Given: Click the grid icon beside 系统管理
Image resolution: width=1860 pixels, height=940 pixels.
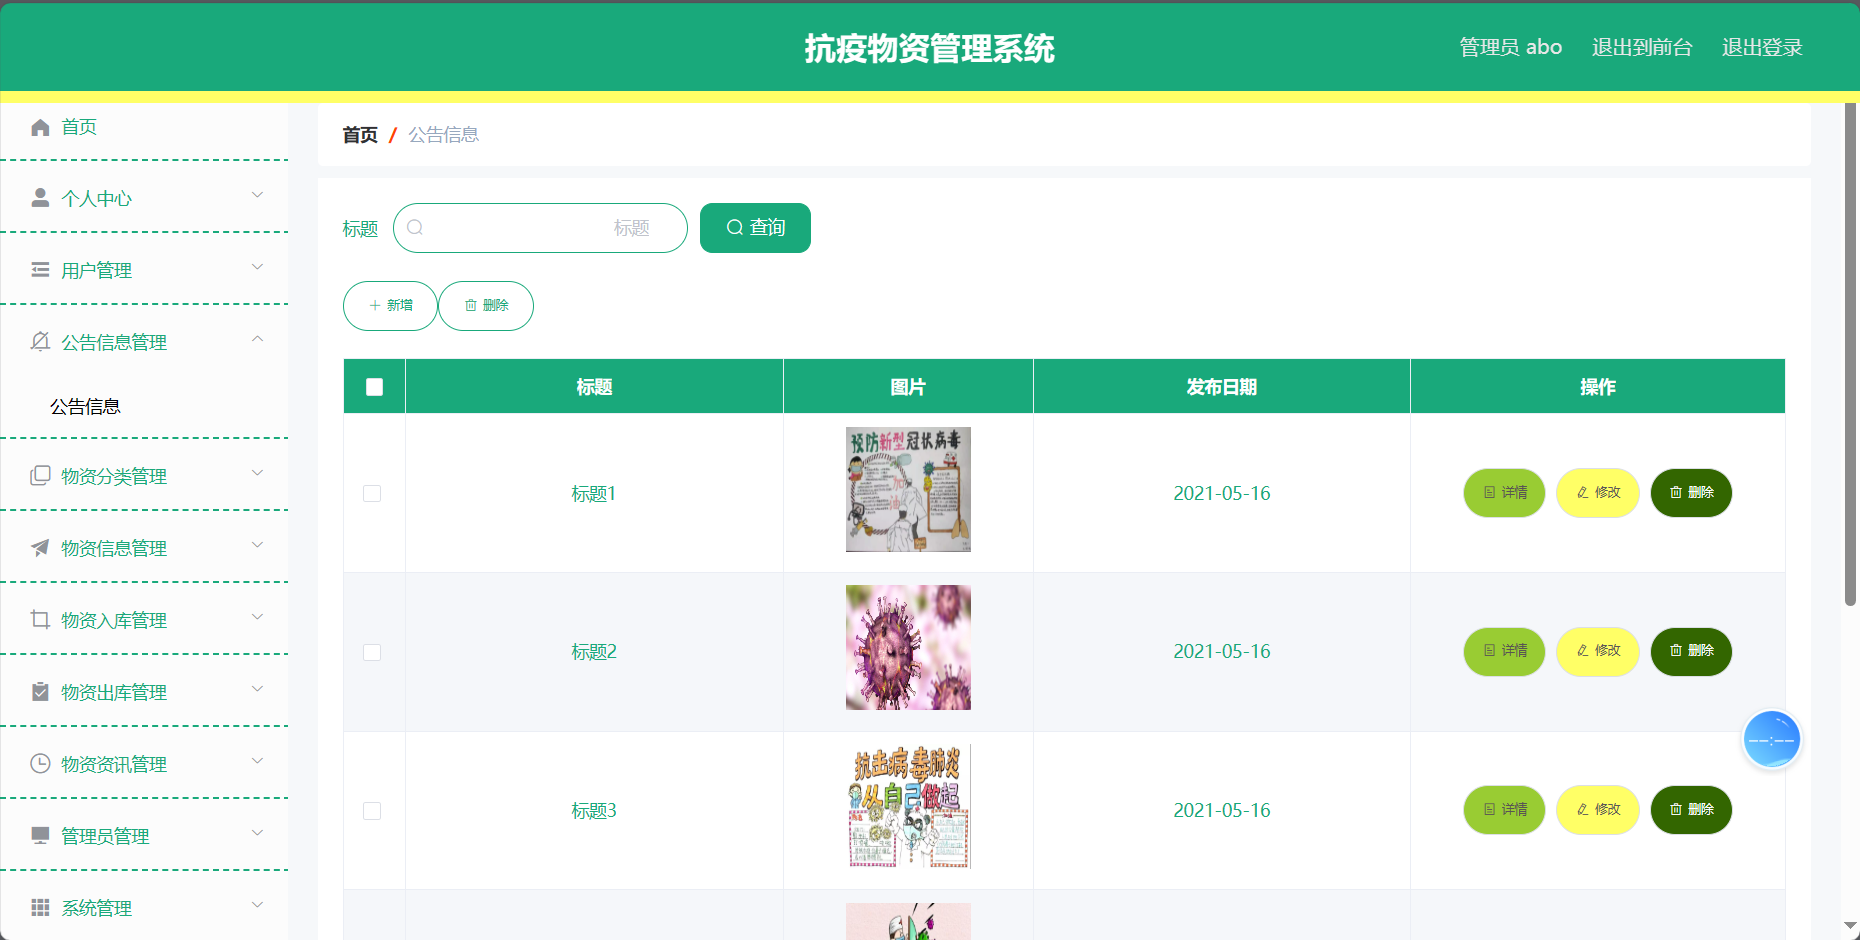Looking at the screenshot, I should 40,908.
